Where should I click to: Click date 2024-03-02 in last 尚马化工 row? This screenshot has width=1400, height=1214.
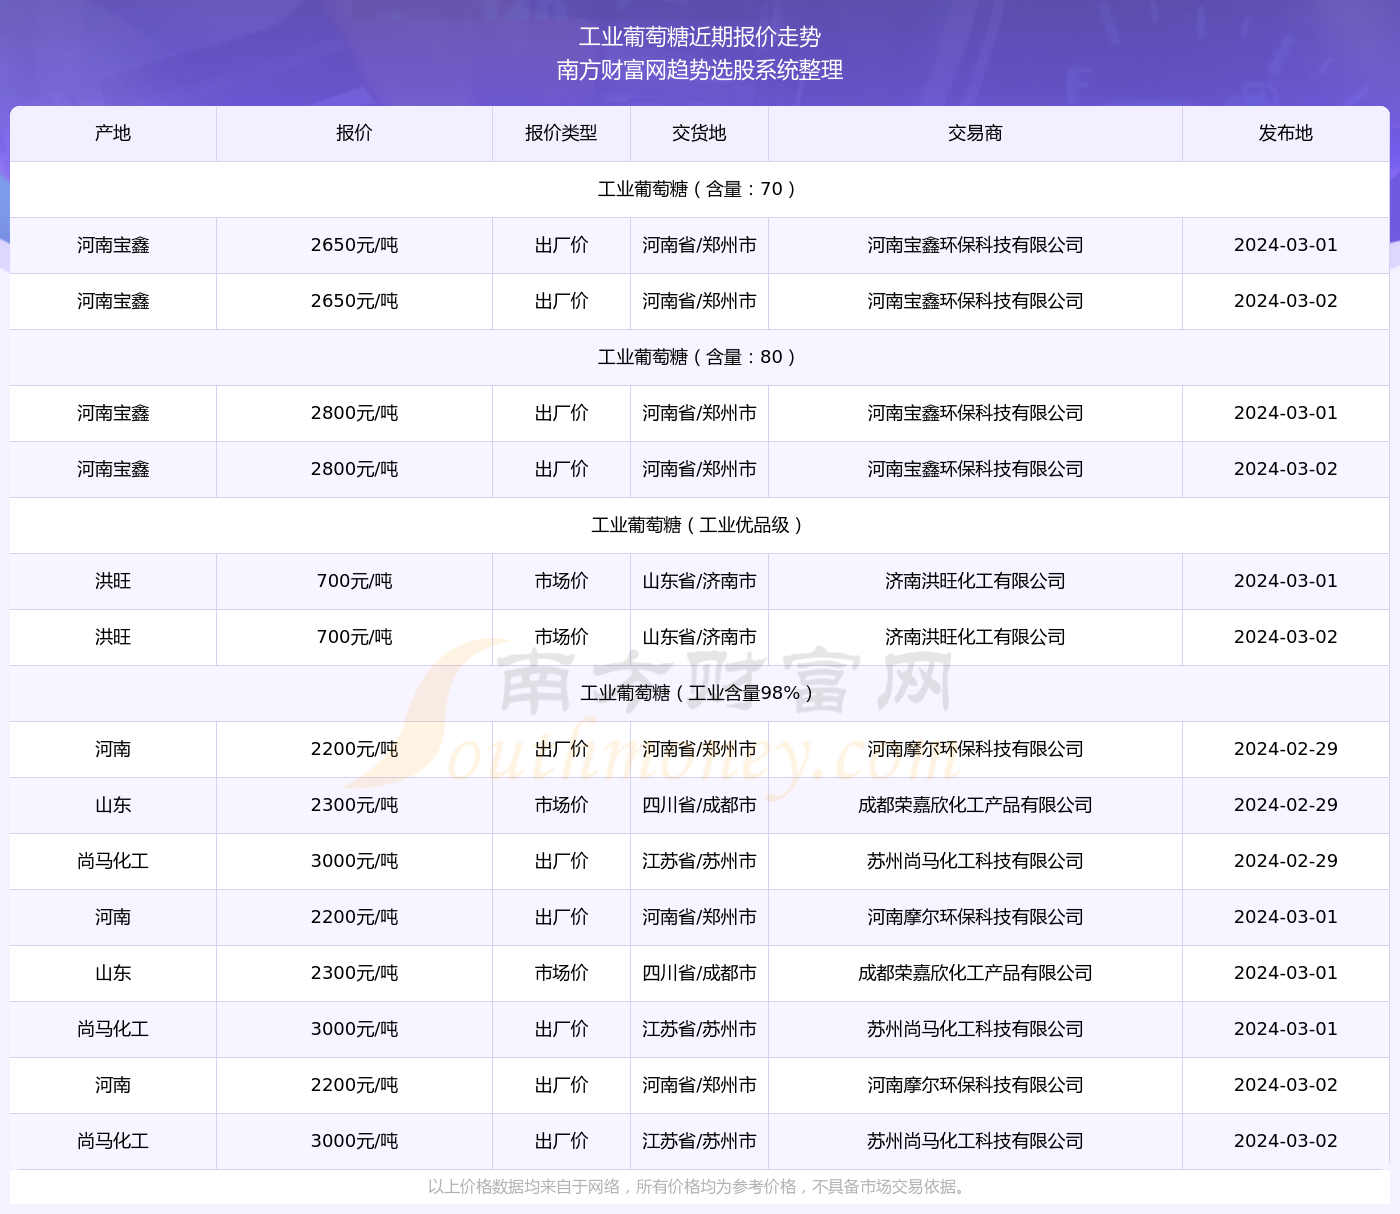point(1286,1141)
